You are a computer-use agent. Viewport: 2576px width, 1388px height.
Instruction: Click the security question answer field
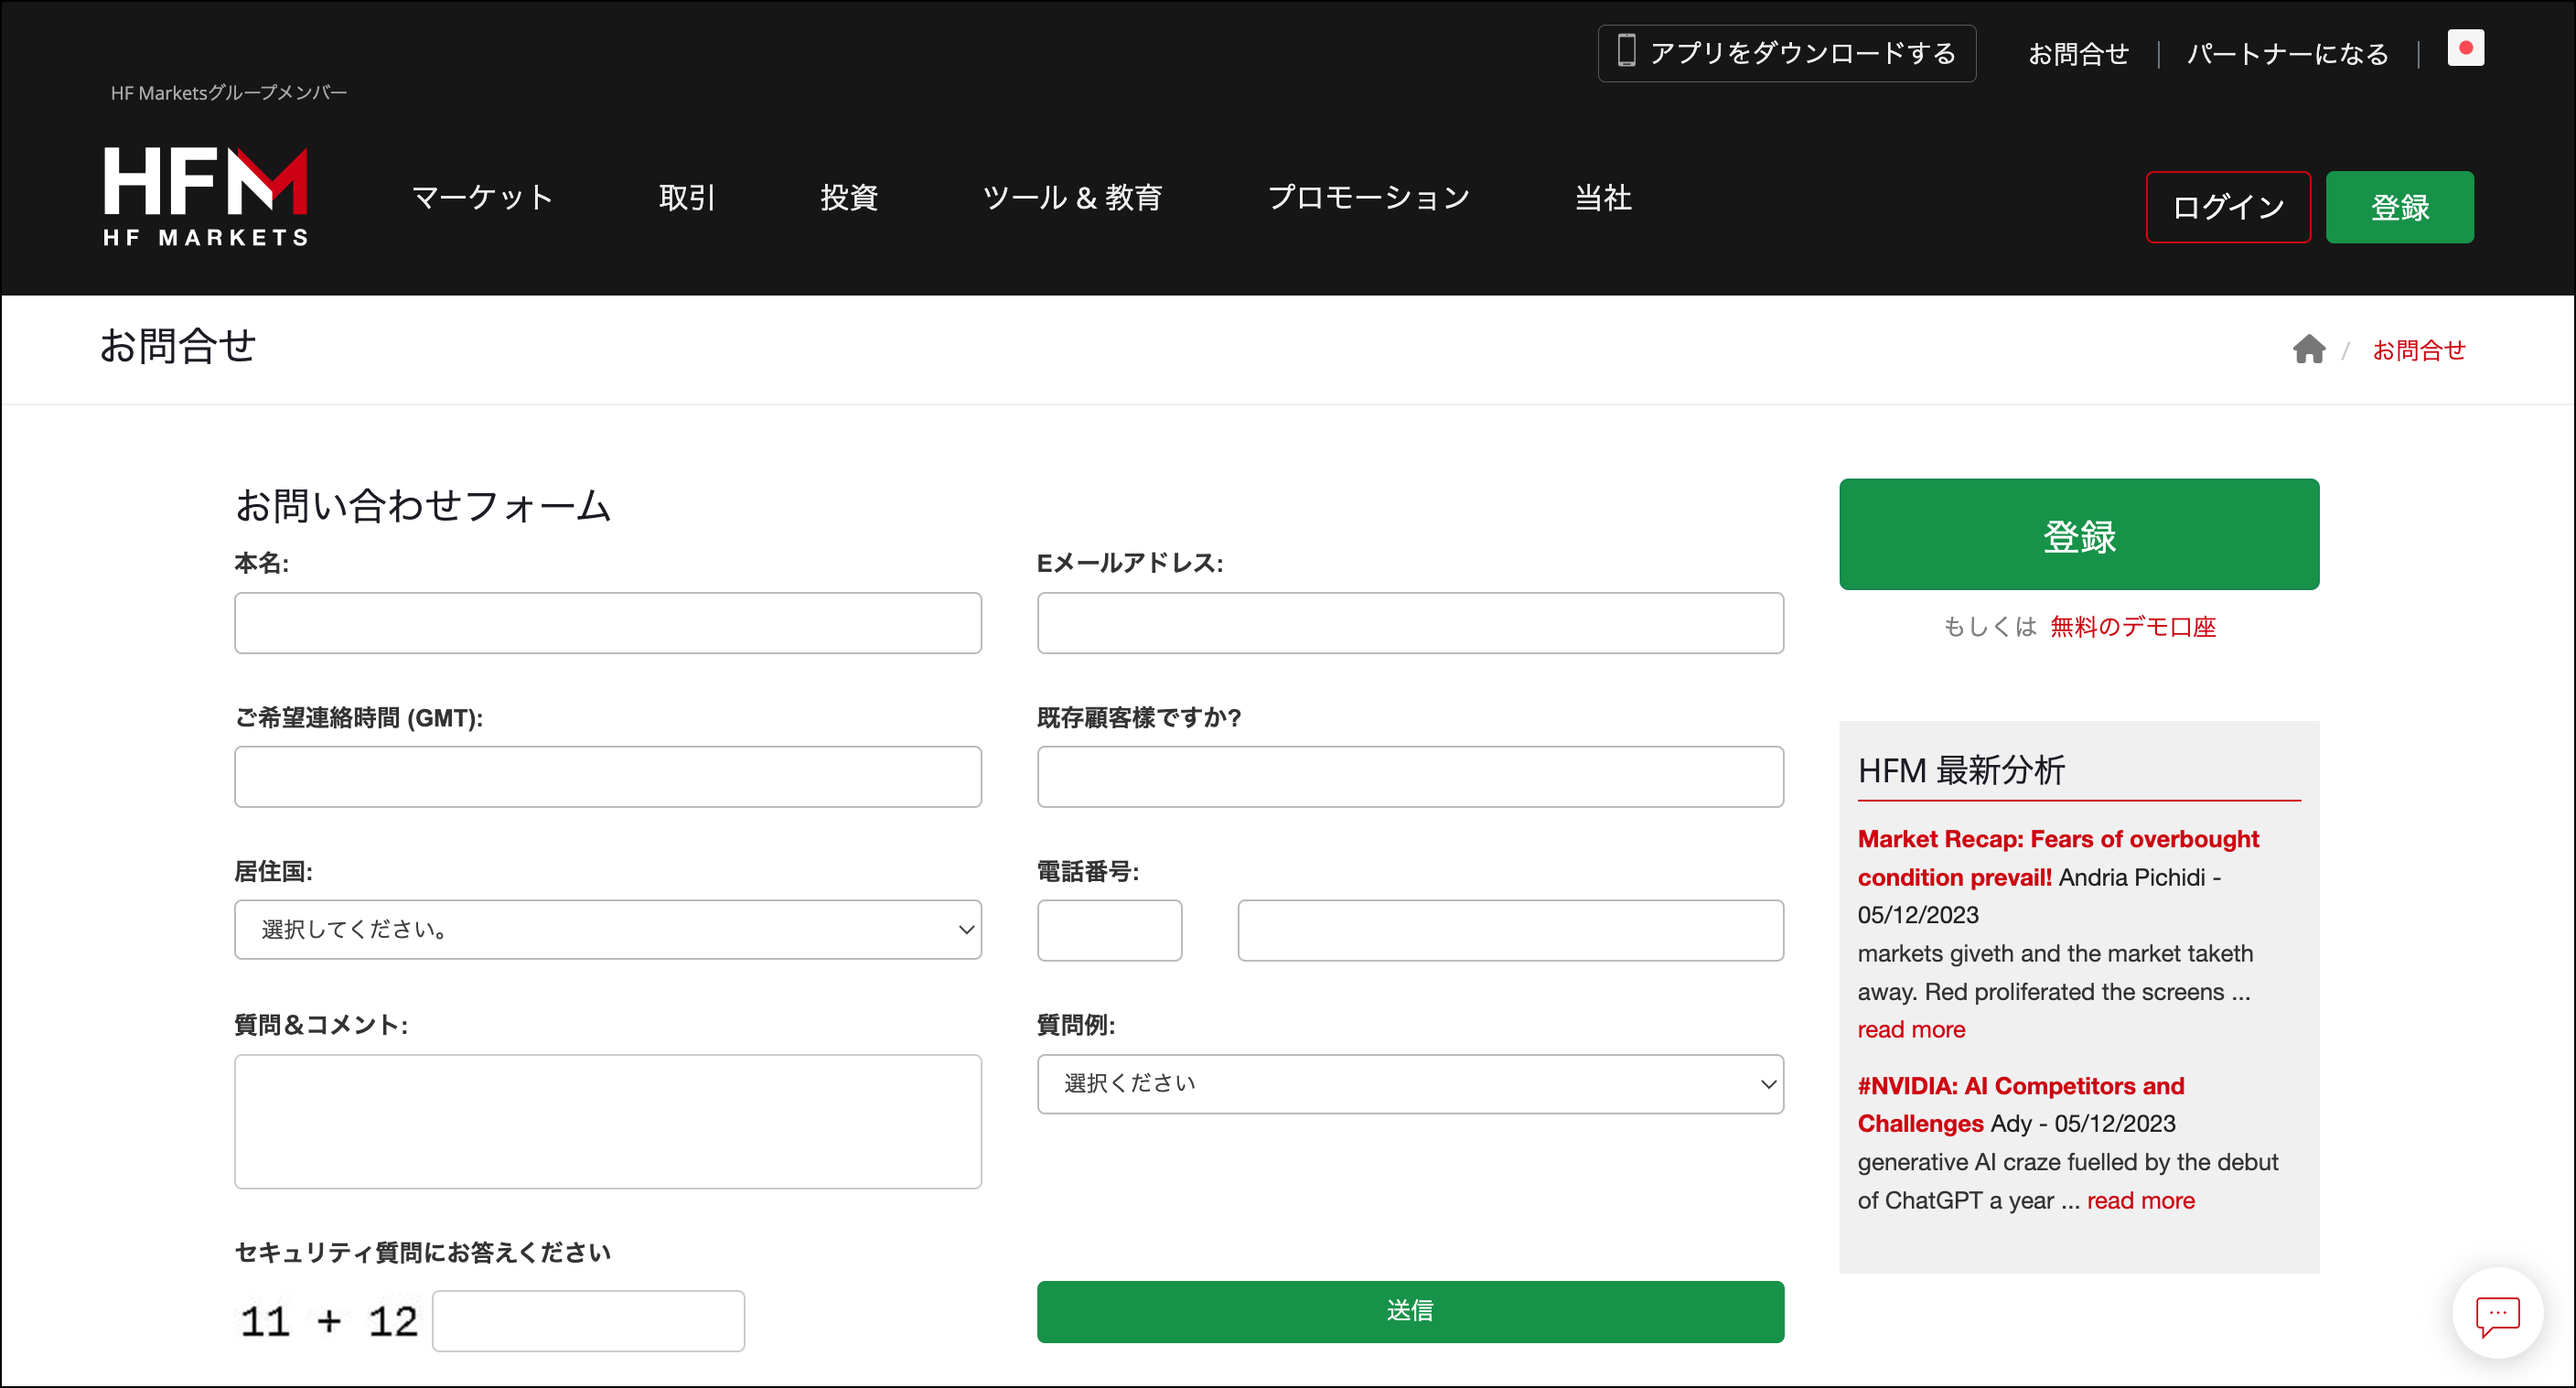click(x=588, y=1320)
